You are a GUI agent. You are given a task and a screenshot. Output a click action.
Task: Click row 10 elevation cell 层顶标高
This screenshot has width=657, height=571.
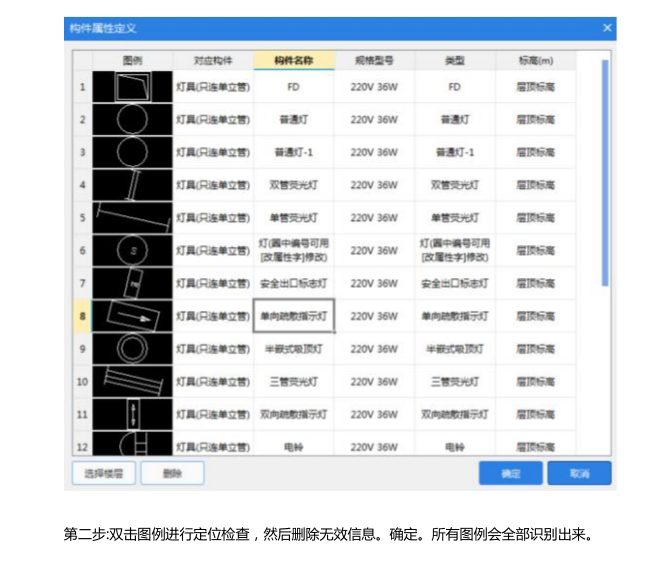click(x=535, y=381)
